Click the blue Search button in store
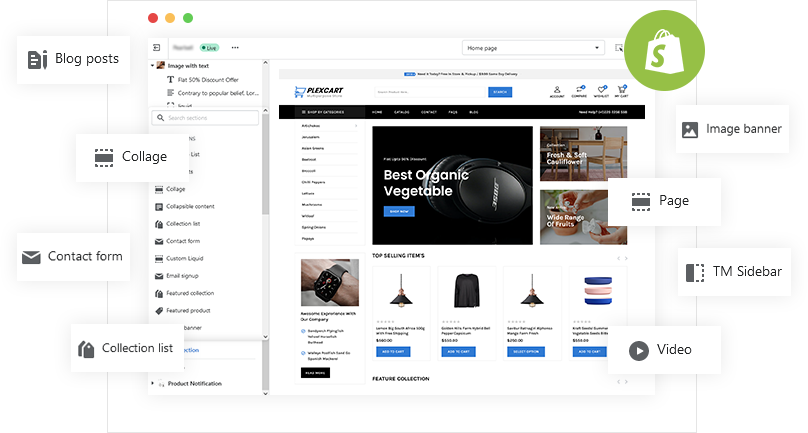 tap(499, 92)
